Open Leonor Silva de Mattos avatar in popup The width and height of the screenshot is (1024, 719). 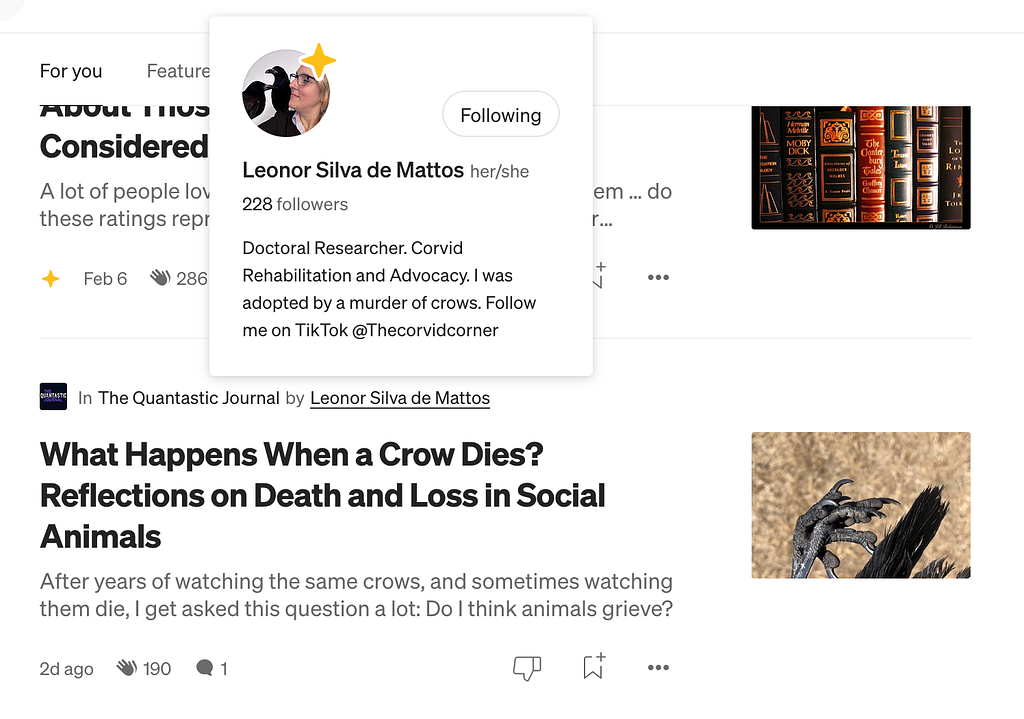coord(286,93)
